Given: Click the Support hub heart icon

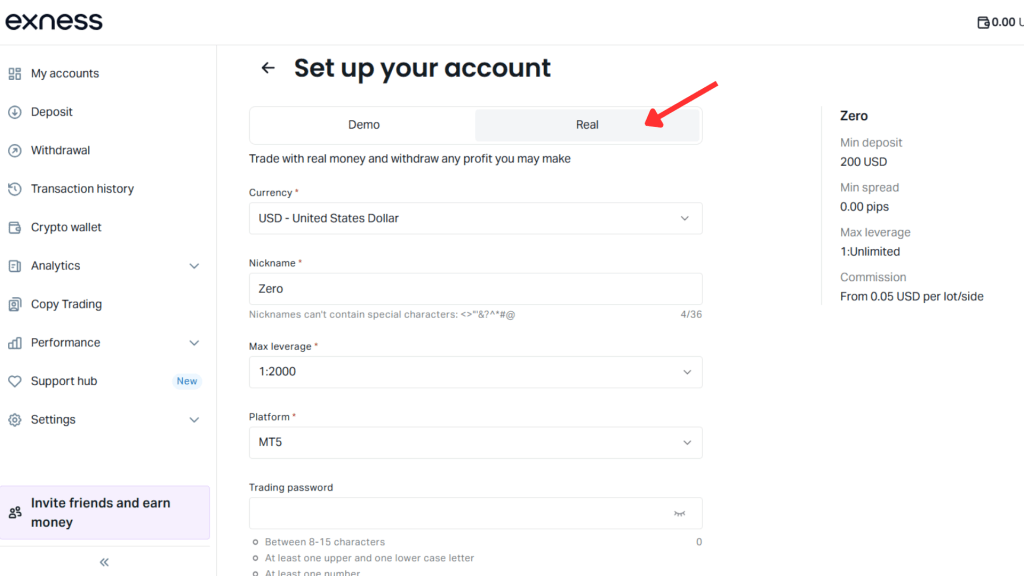Looking at the screenshot, I should coord(15,382).
